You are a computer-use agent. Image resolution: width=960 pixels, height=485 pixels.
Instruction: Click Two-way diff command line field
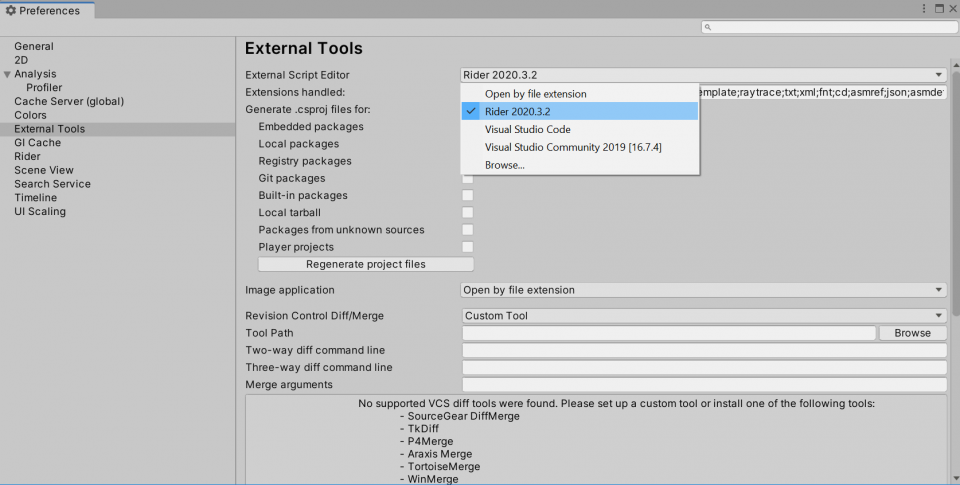pos(704,350)
